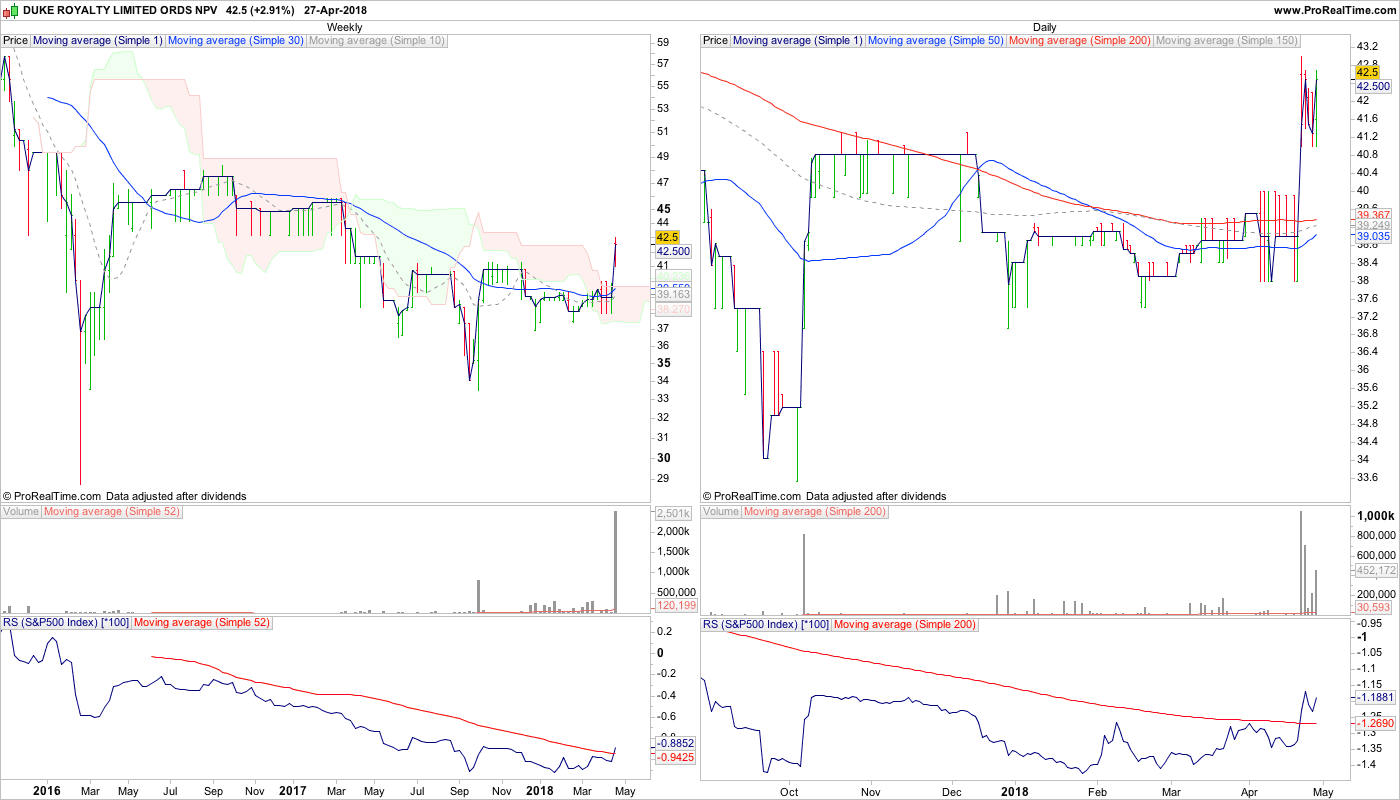The image size is (1400, 800).
Task: Click 1,000k on the Daily volume axis
Action: pos(1375,515)
